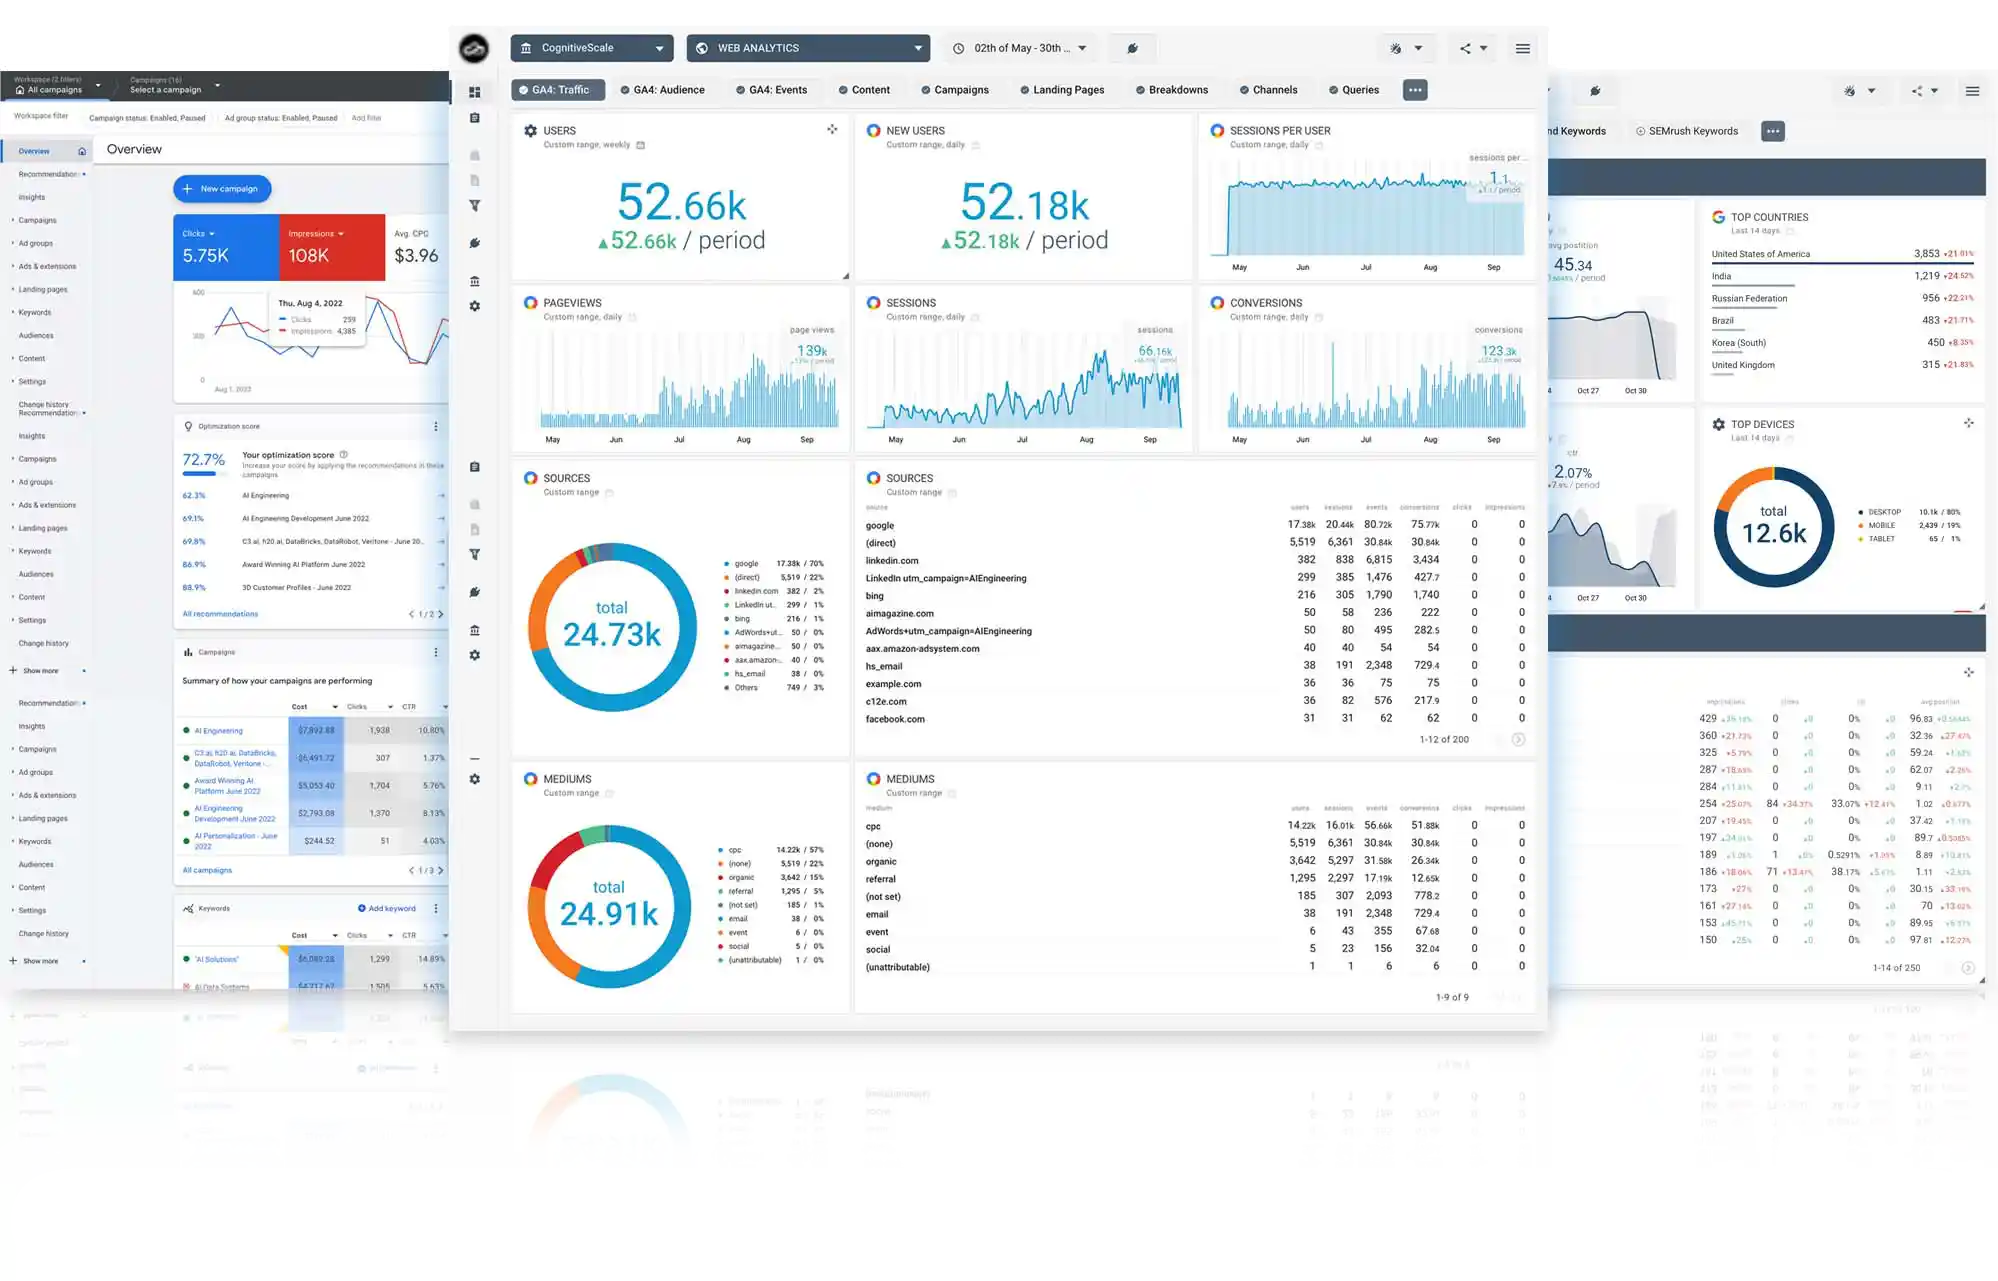Click the Google icon on SESSIONS PER USER widget
The image size is (1998, 1281).
[1217, 130]
